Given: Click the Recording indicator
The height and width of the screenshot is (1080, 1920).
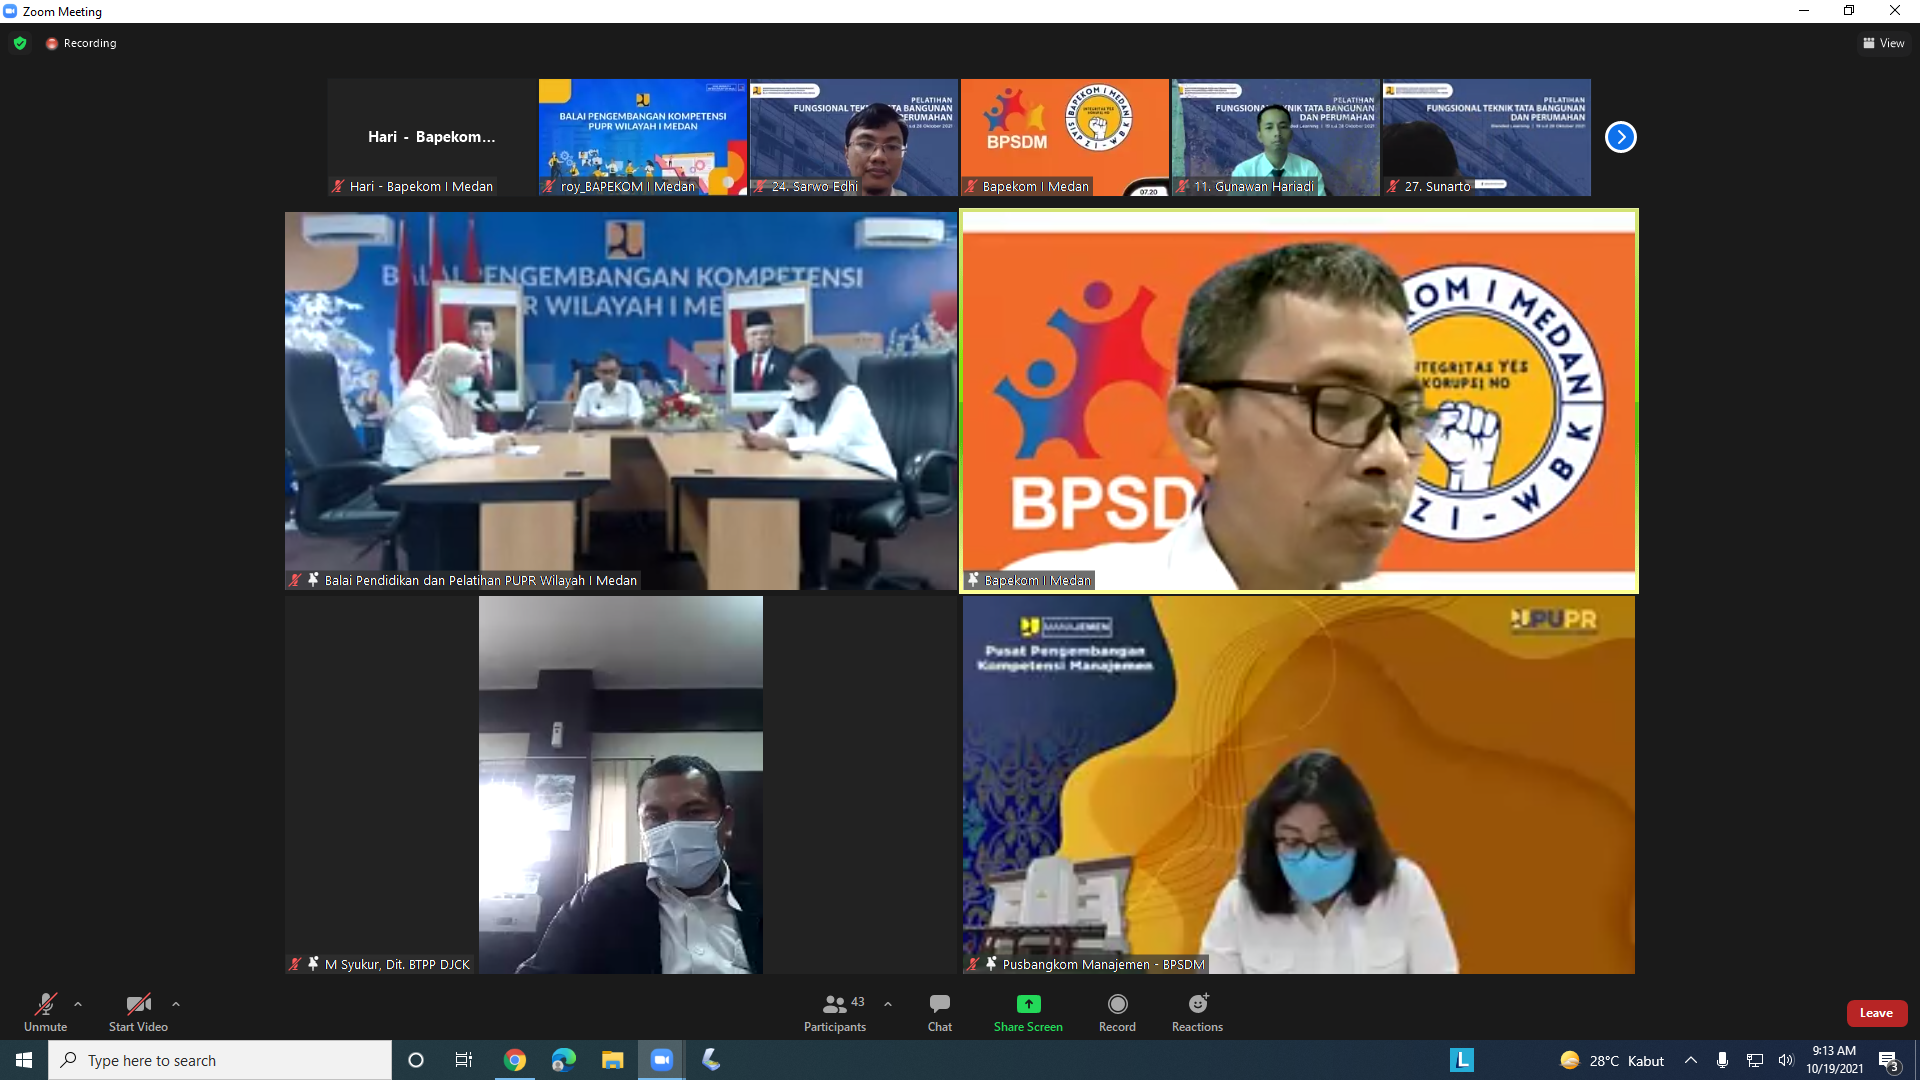Looking at the screenshot, I should click(x=81, y=43).
